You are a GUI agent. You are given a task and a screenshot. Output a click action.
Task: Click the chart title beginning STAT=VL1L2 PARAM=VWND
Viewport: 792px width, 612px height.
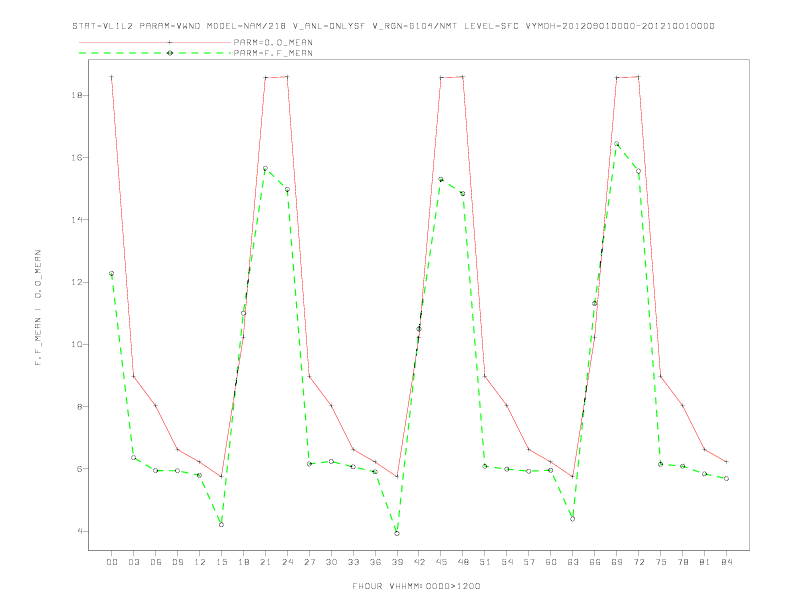(393, 26)
